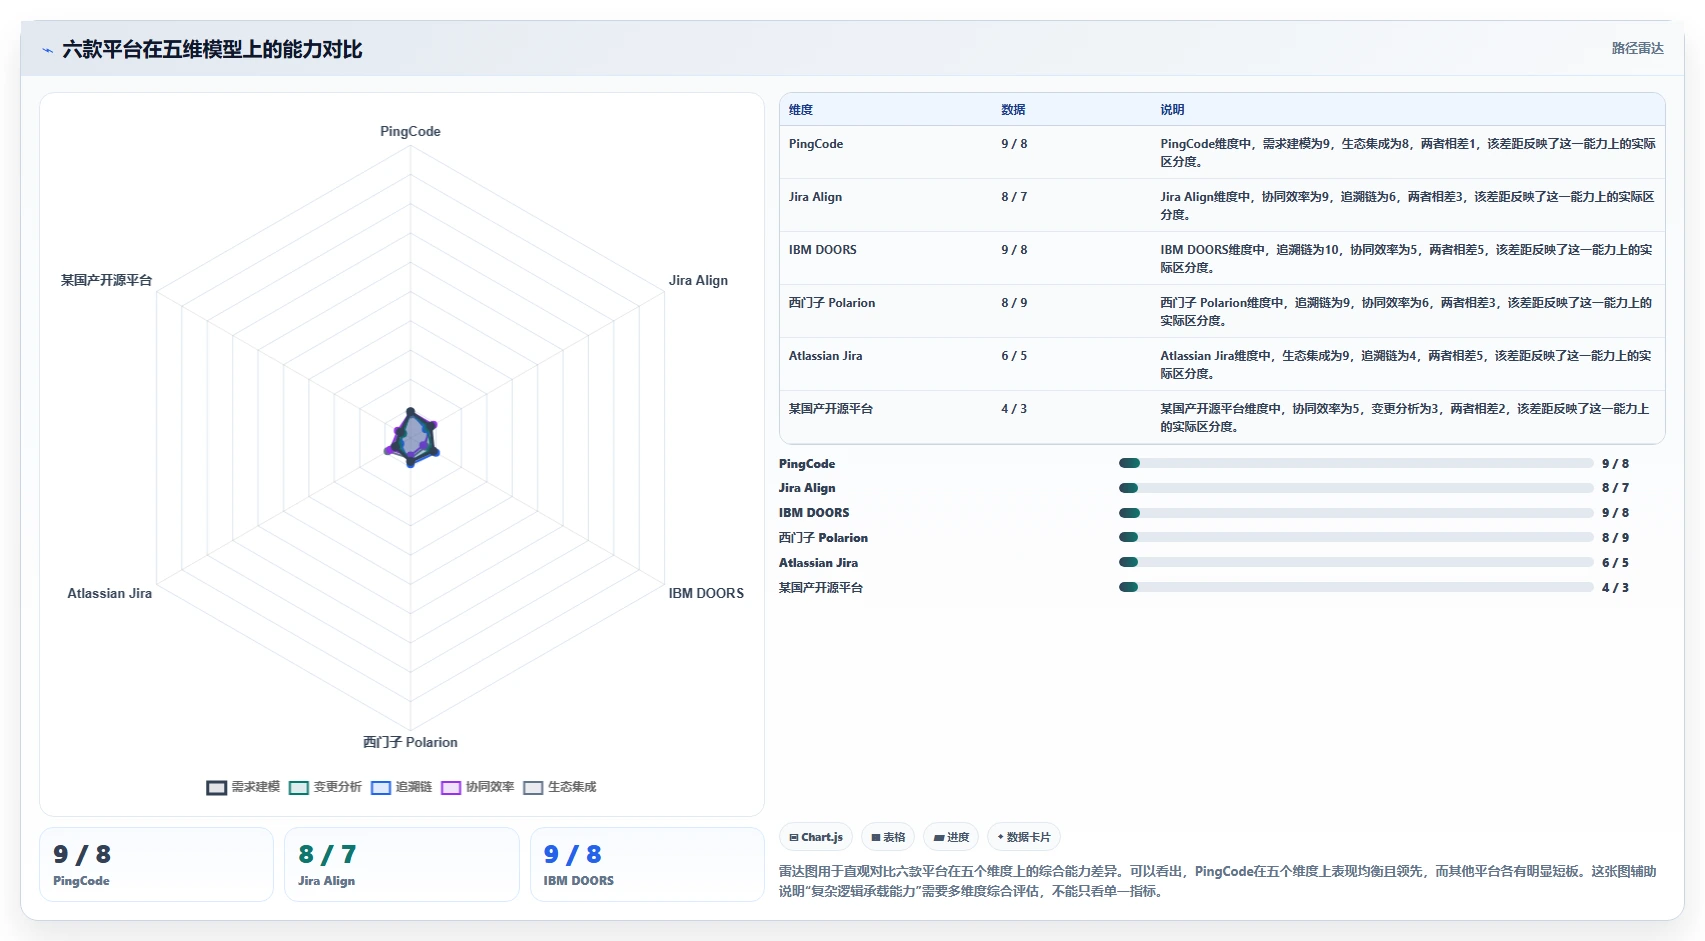Click the 路径雷达 label in the header
The image size is (1705, 941).
click(x=1637, y=48)
